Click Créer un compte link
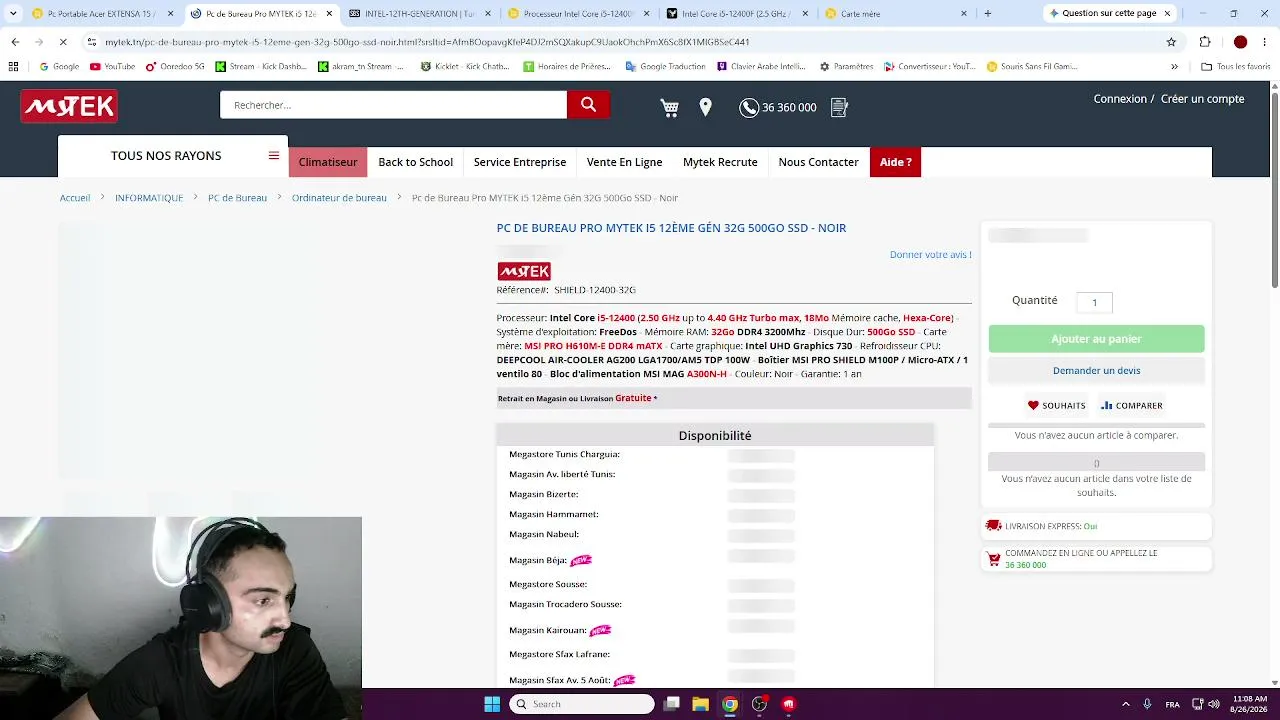 (1202, 99)
